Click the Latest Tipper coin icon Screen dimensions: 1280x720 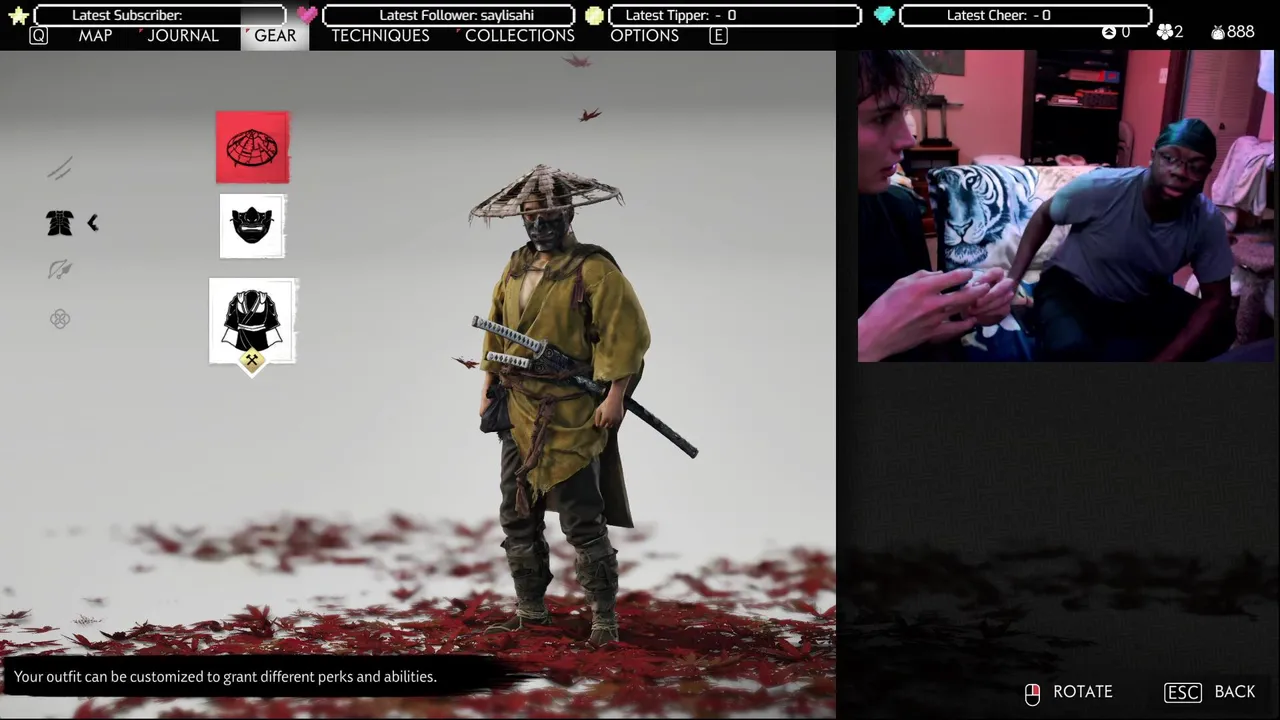pyautogui.click(x=594, y=15)
